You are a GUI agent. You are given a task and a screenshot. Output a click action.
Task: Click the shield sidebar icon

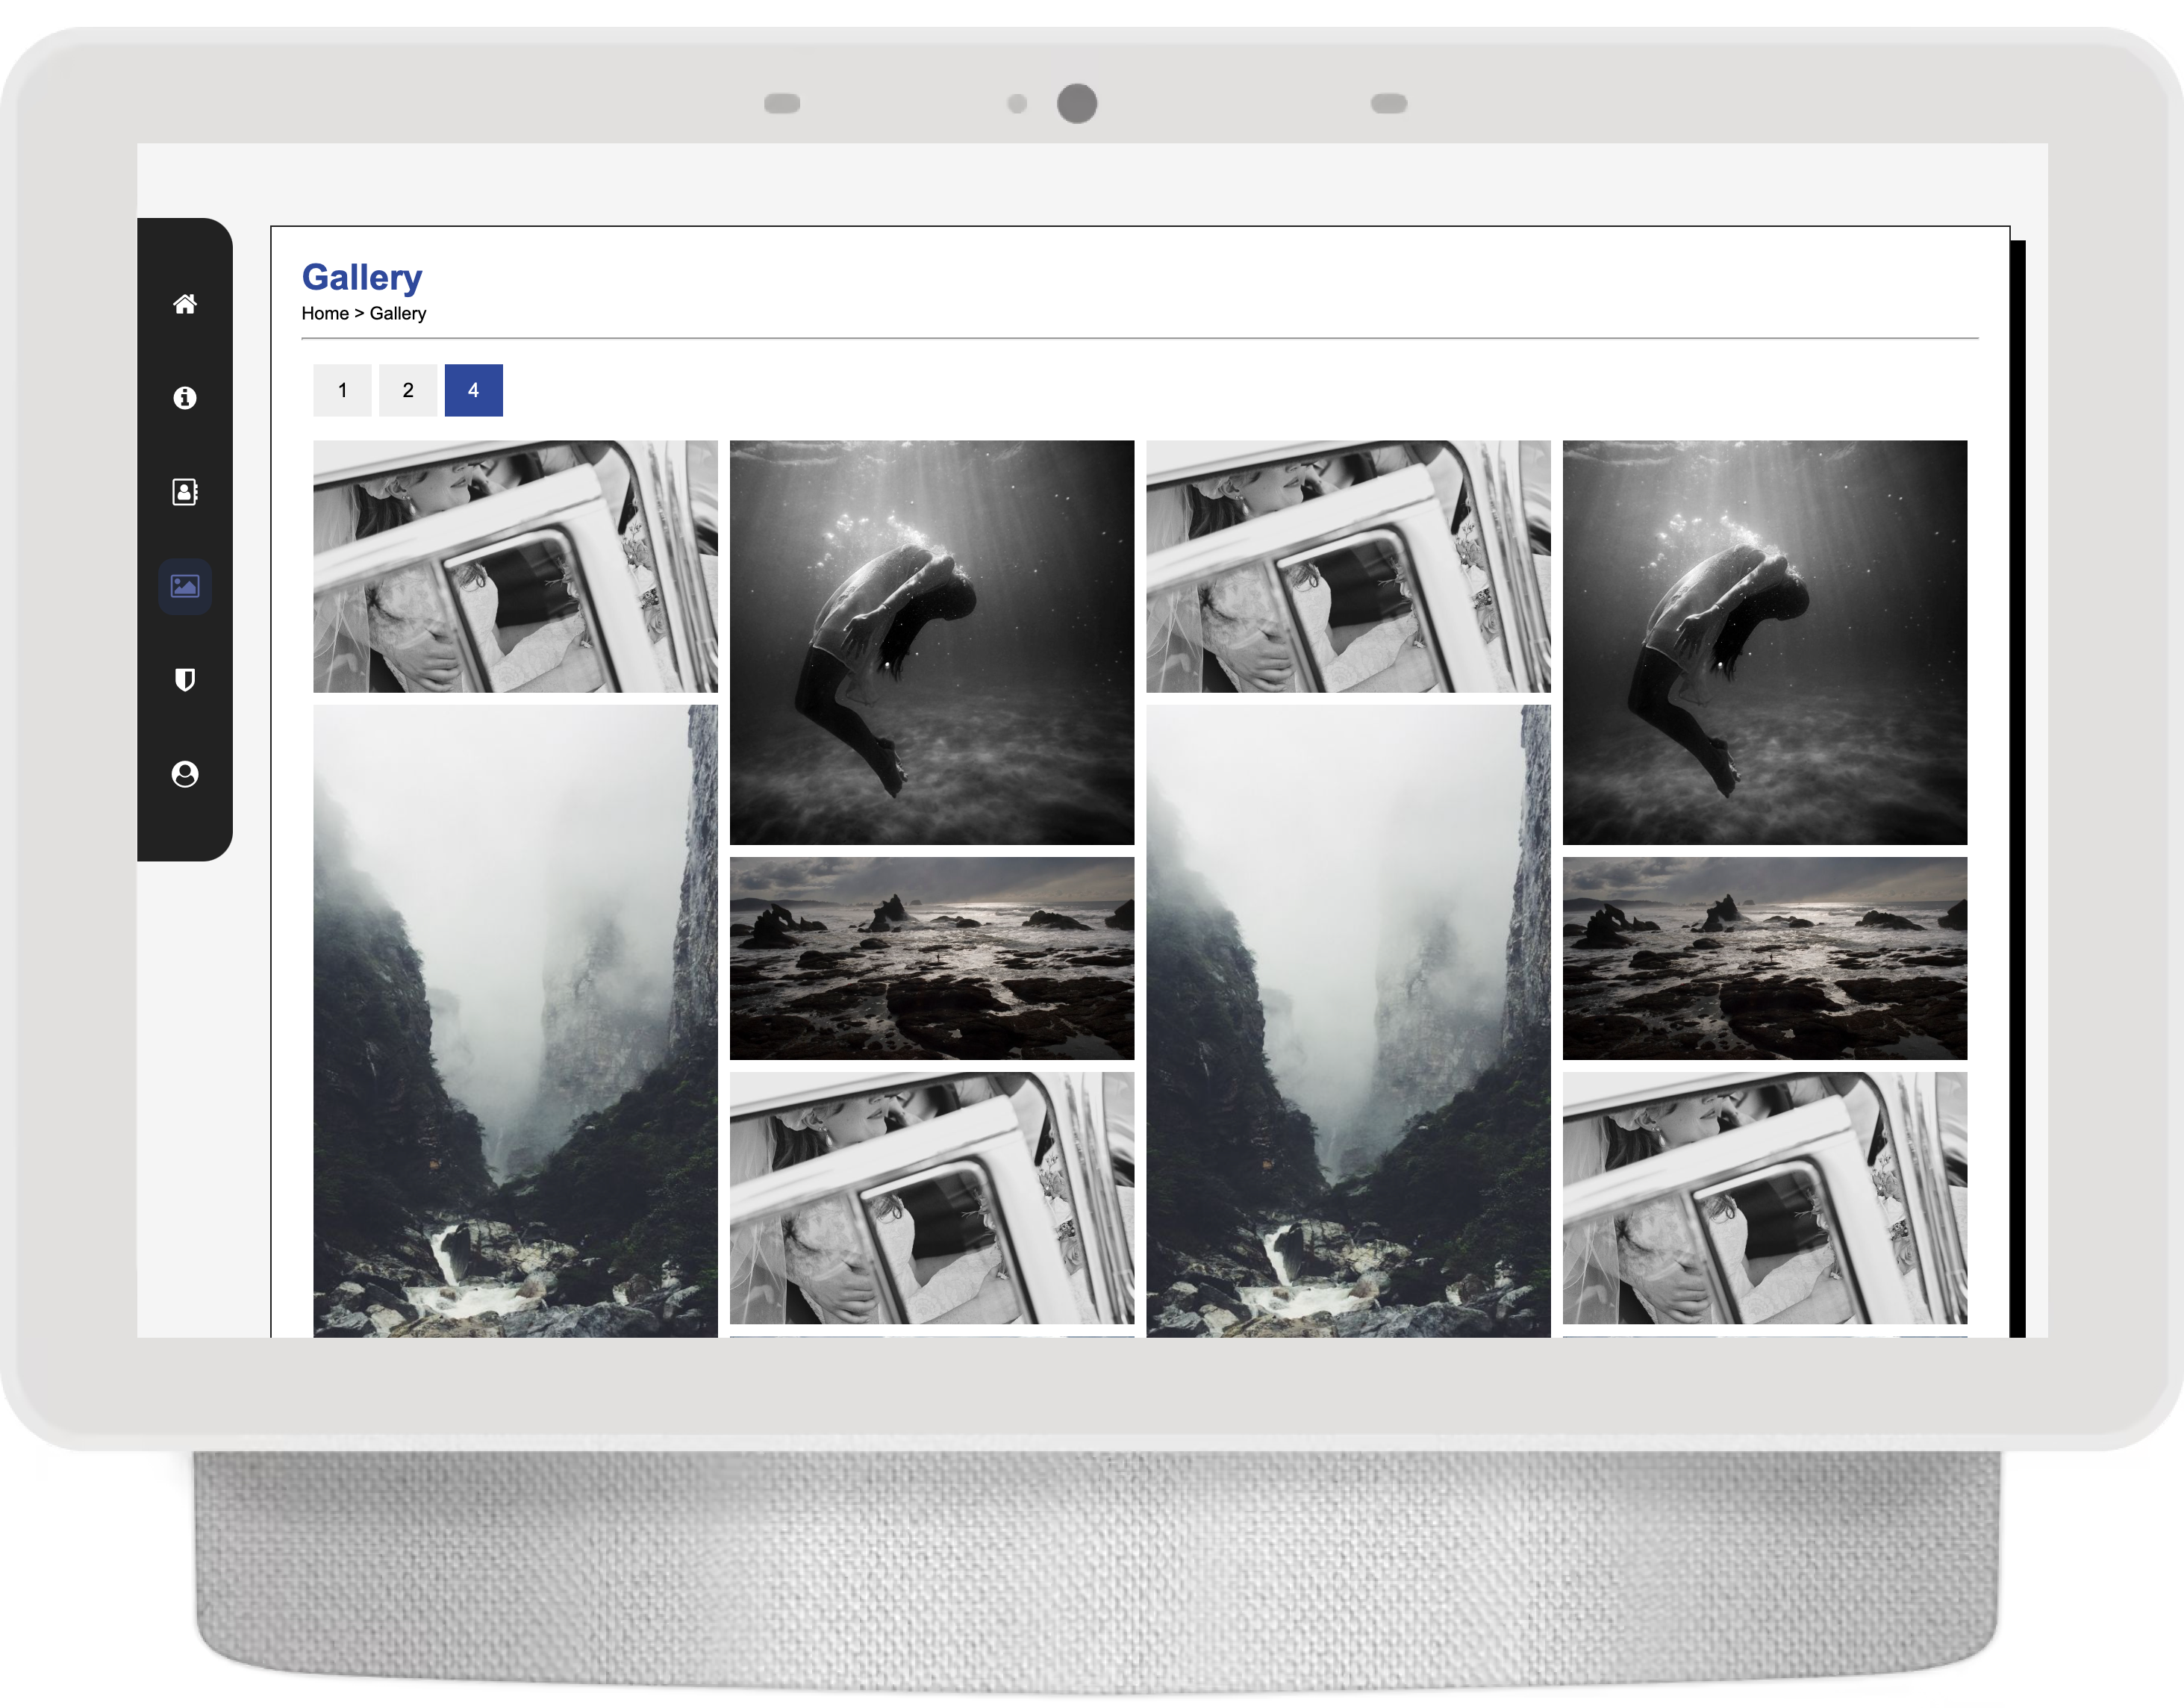[185, 680]
